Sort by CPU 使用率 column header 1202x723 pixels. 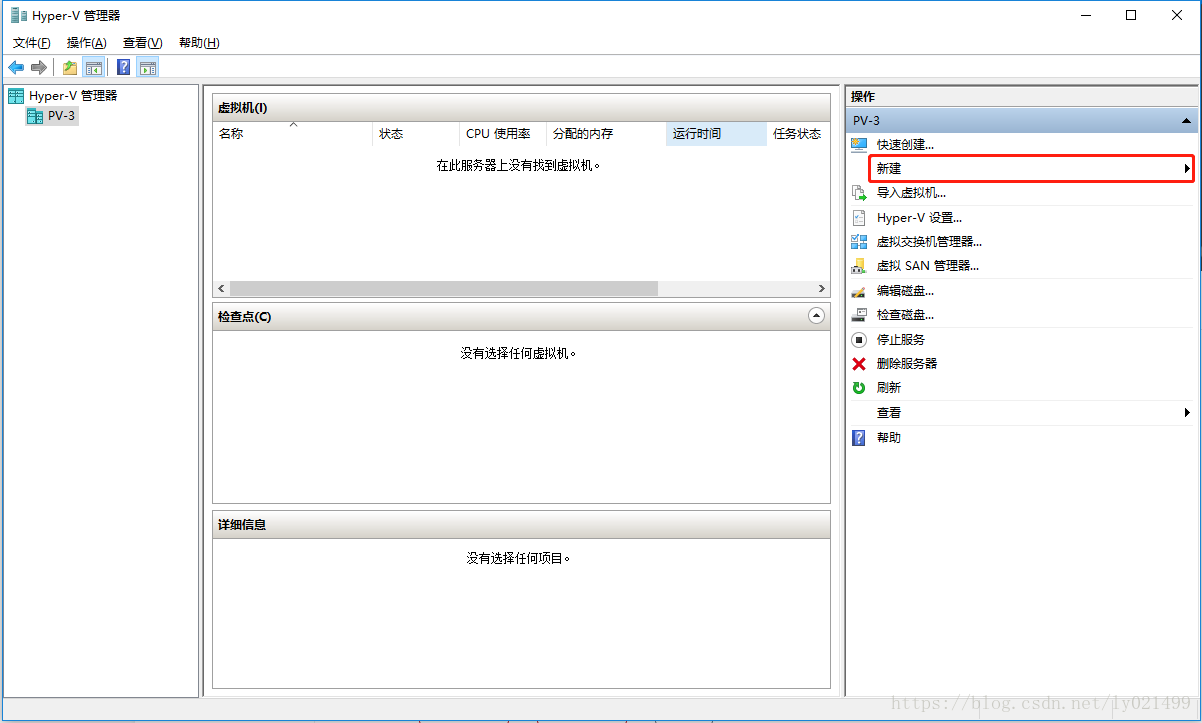[x=503, y=134]
